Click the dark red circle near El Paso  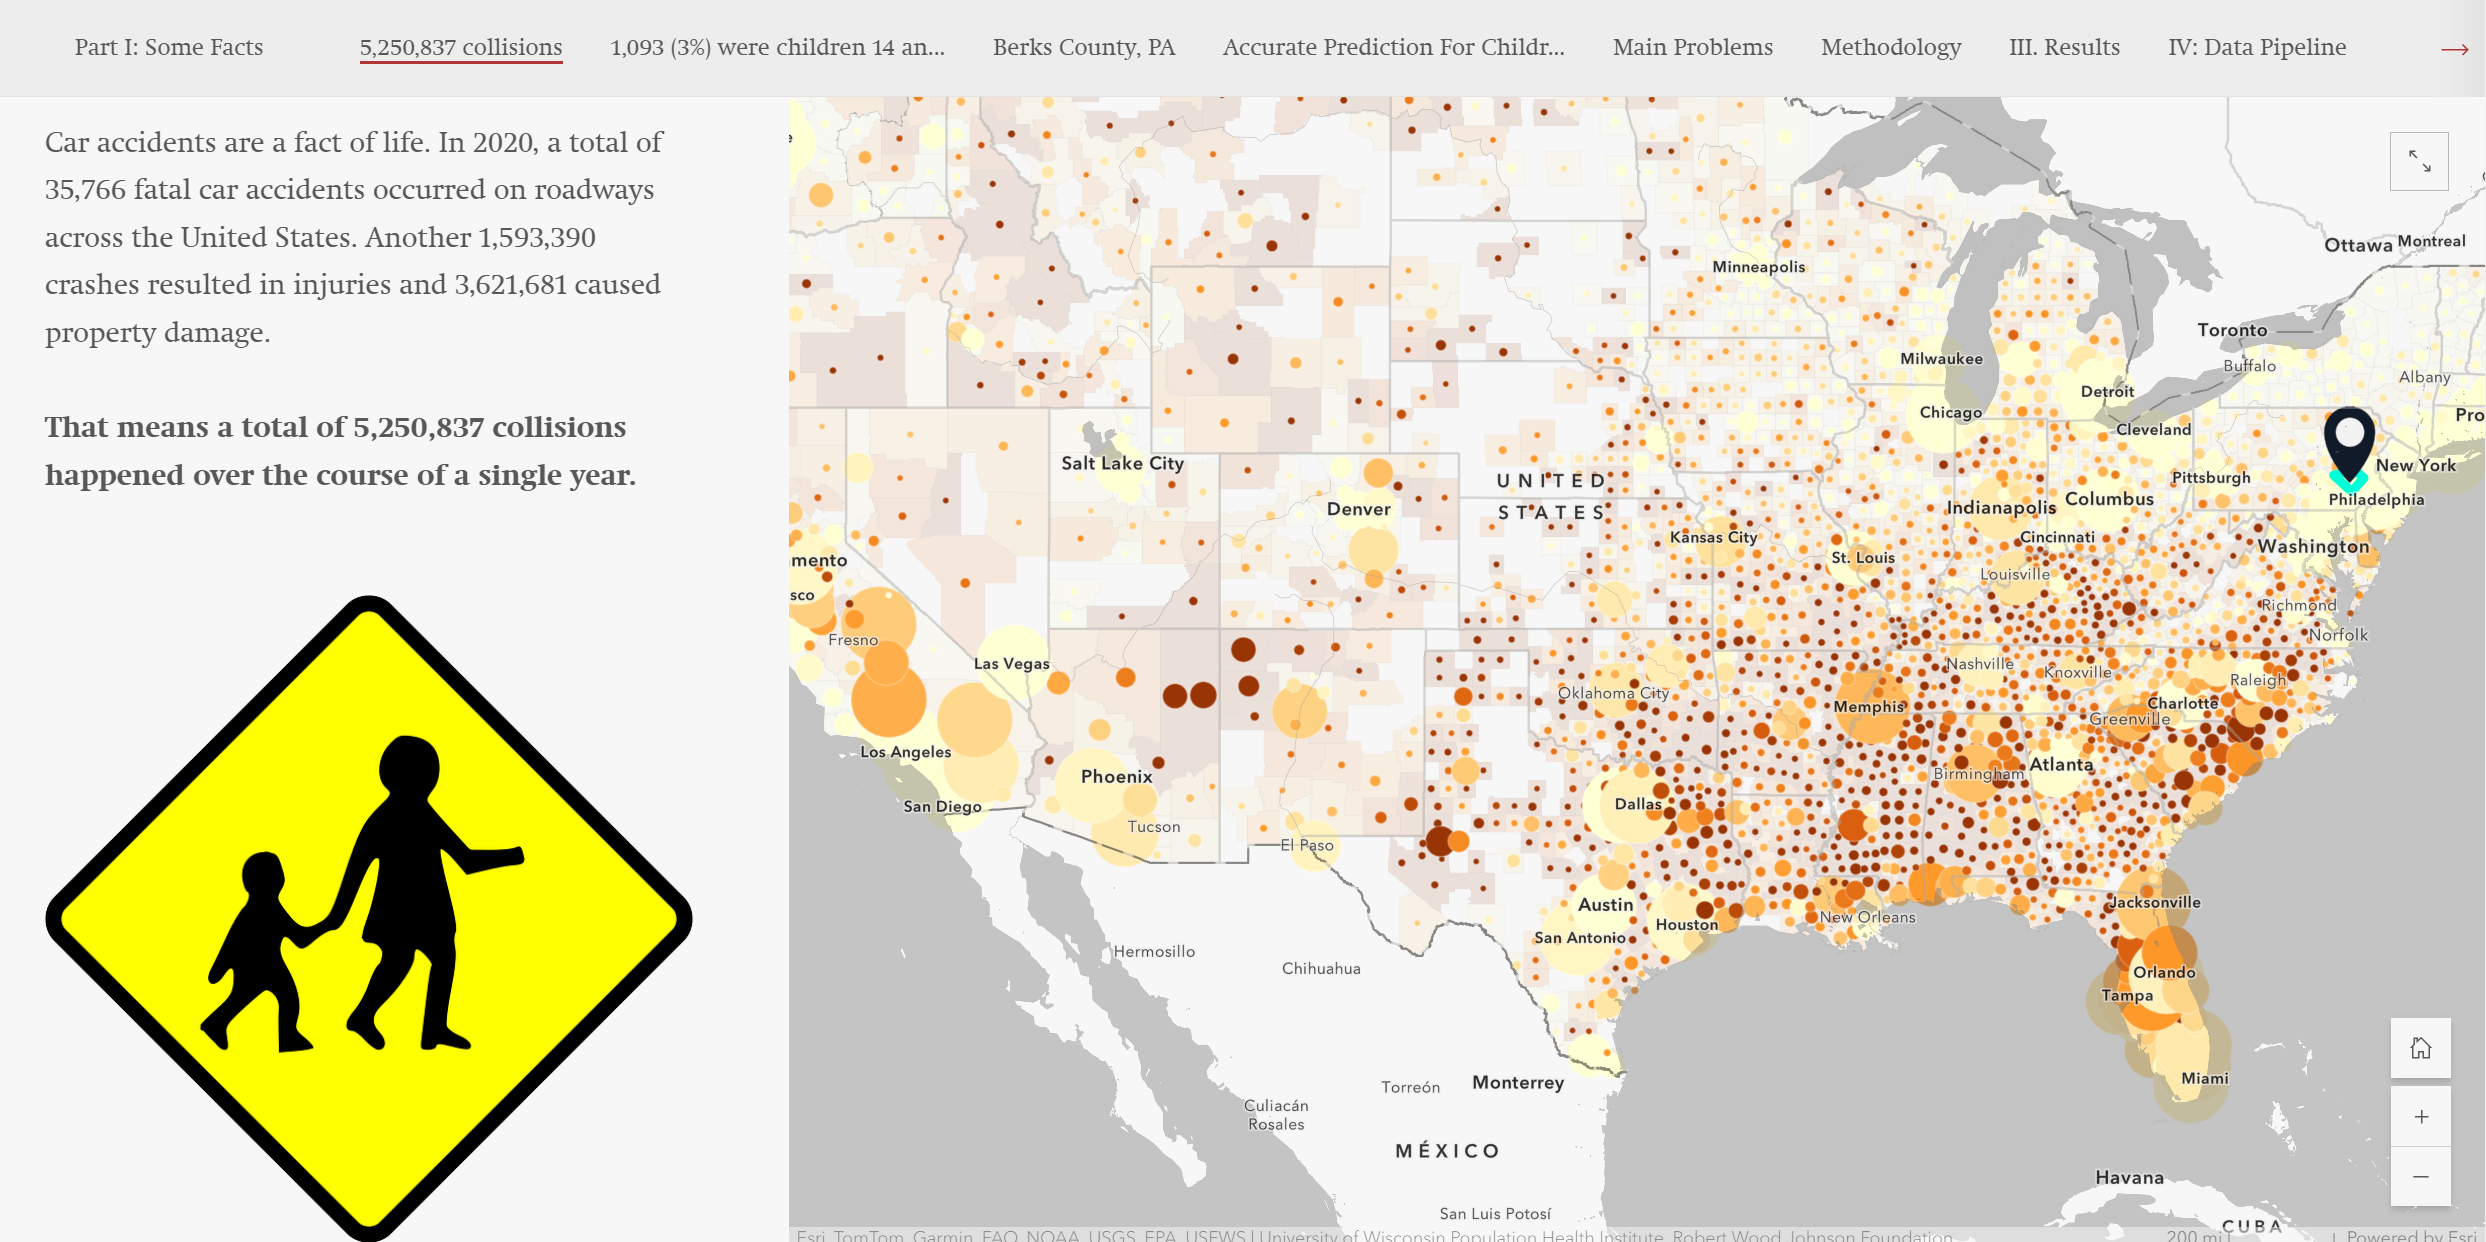click(x=1438, y=841)
